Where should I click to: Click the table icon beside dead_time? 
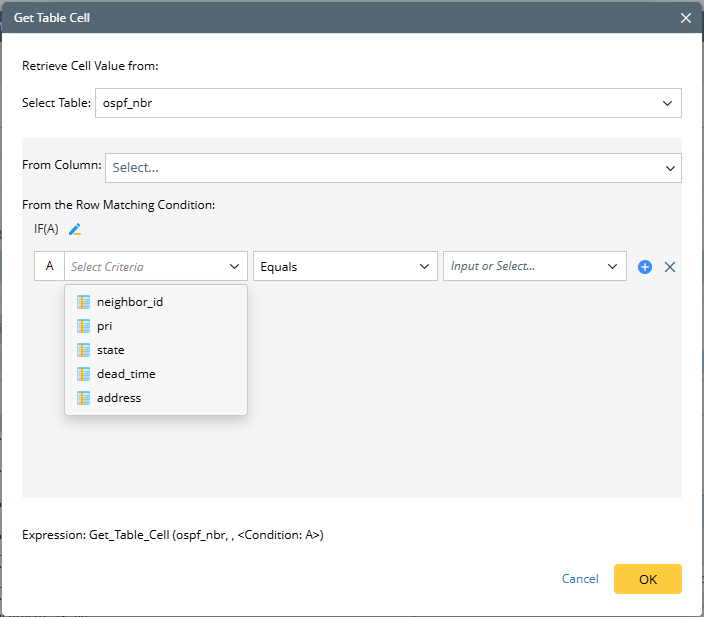click(x=84, y=374)
